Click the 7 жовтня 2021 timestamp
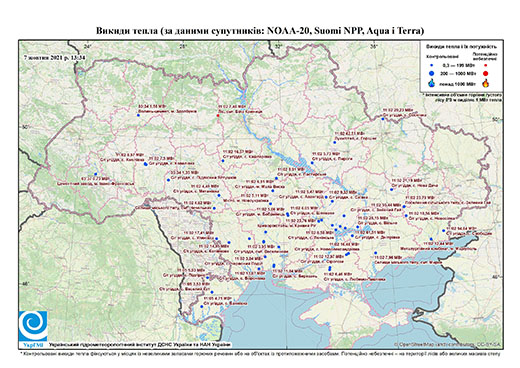Image resolution: width=520 pixels, height=368 pixels. [x=54, y=57]
